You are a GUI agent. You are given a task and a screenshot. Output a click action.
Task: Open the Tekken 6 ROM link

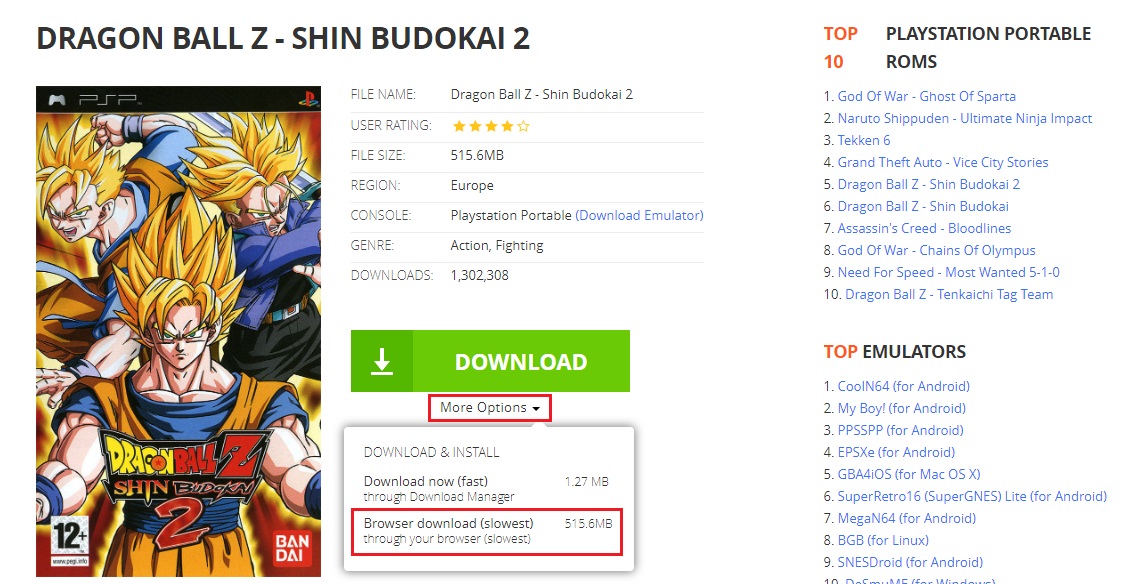pos(864,140)
